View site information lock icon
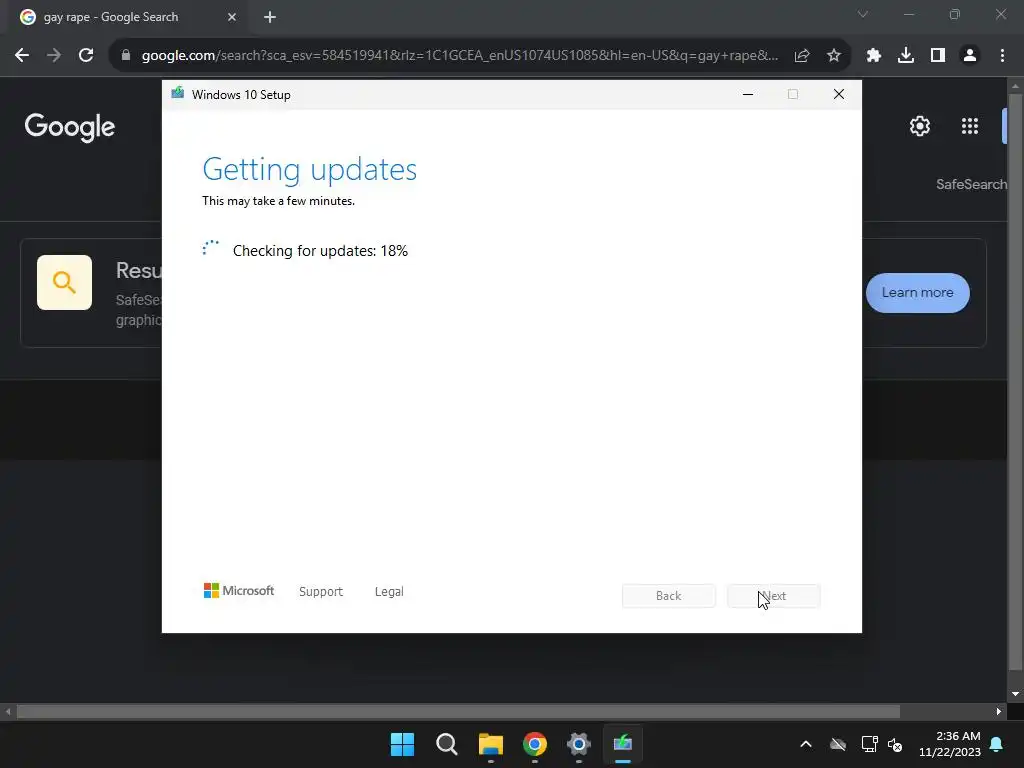This screenshot has height=768, width=1024. point(126,56)
